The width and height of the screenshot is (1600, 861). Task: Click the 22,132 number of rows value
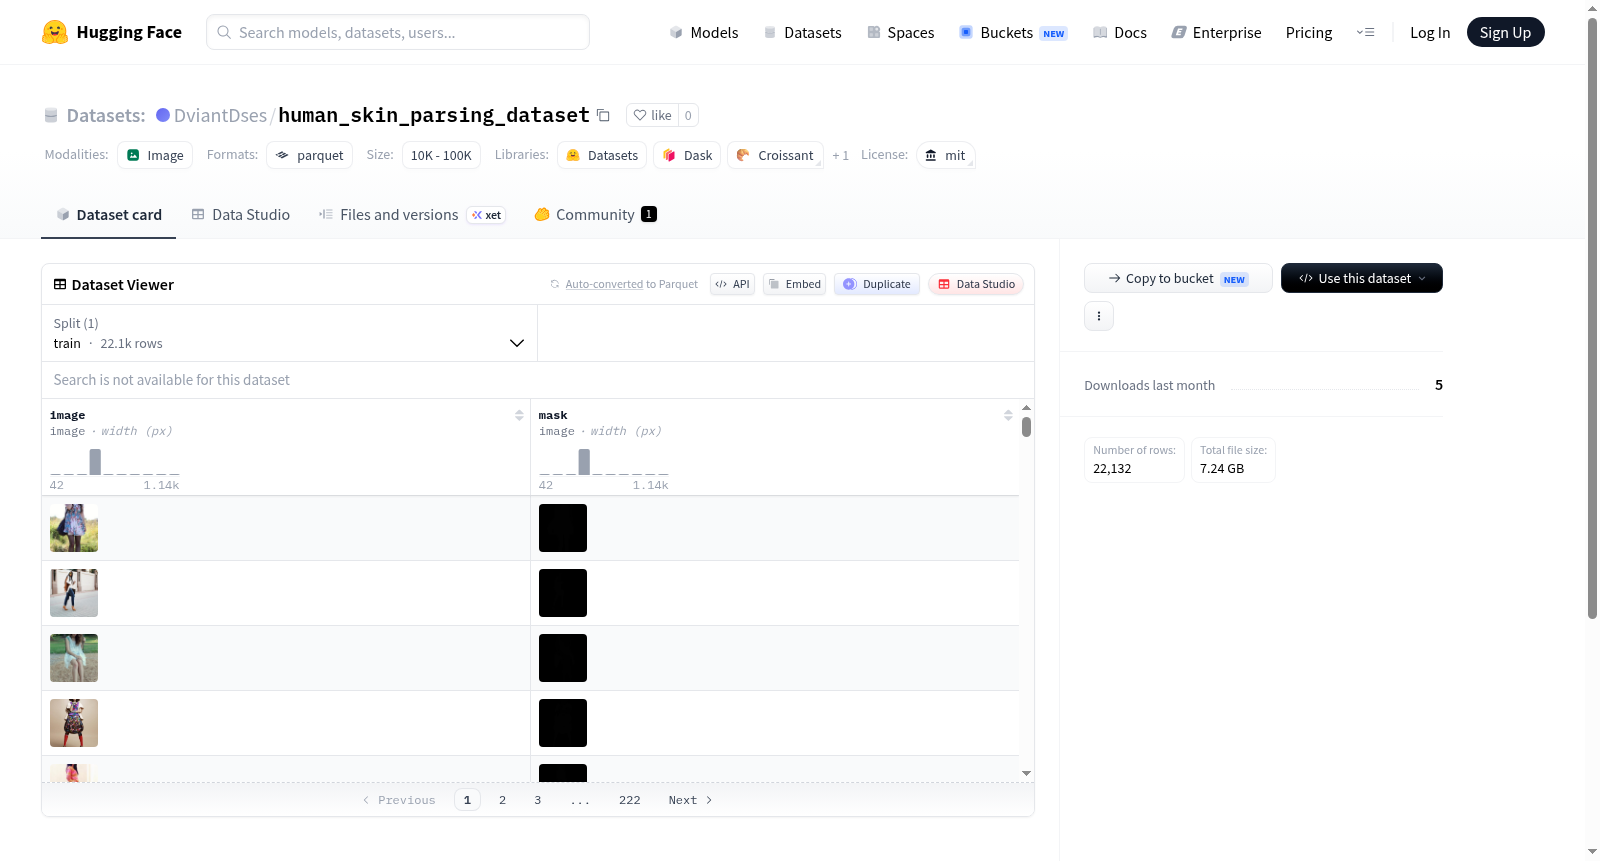pyautogui.click(x=1112, y=468)
